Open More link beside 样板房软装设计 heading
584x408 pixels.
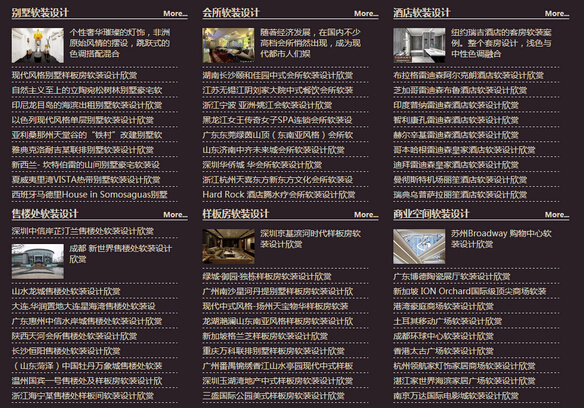pos(366,215)
